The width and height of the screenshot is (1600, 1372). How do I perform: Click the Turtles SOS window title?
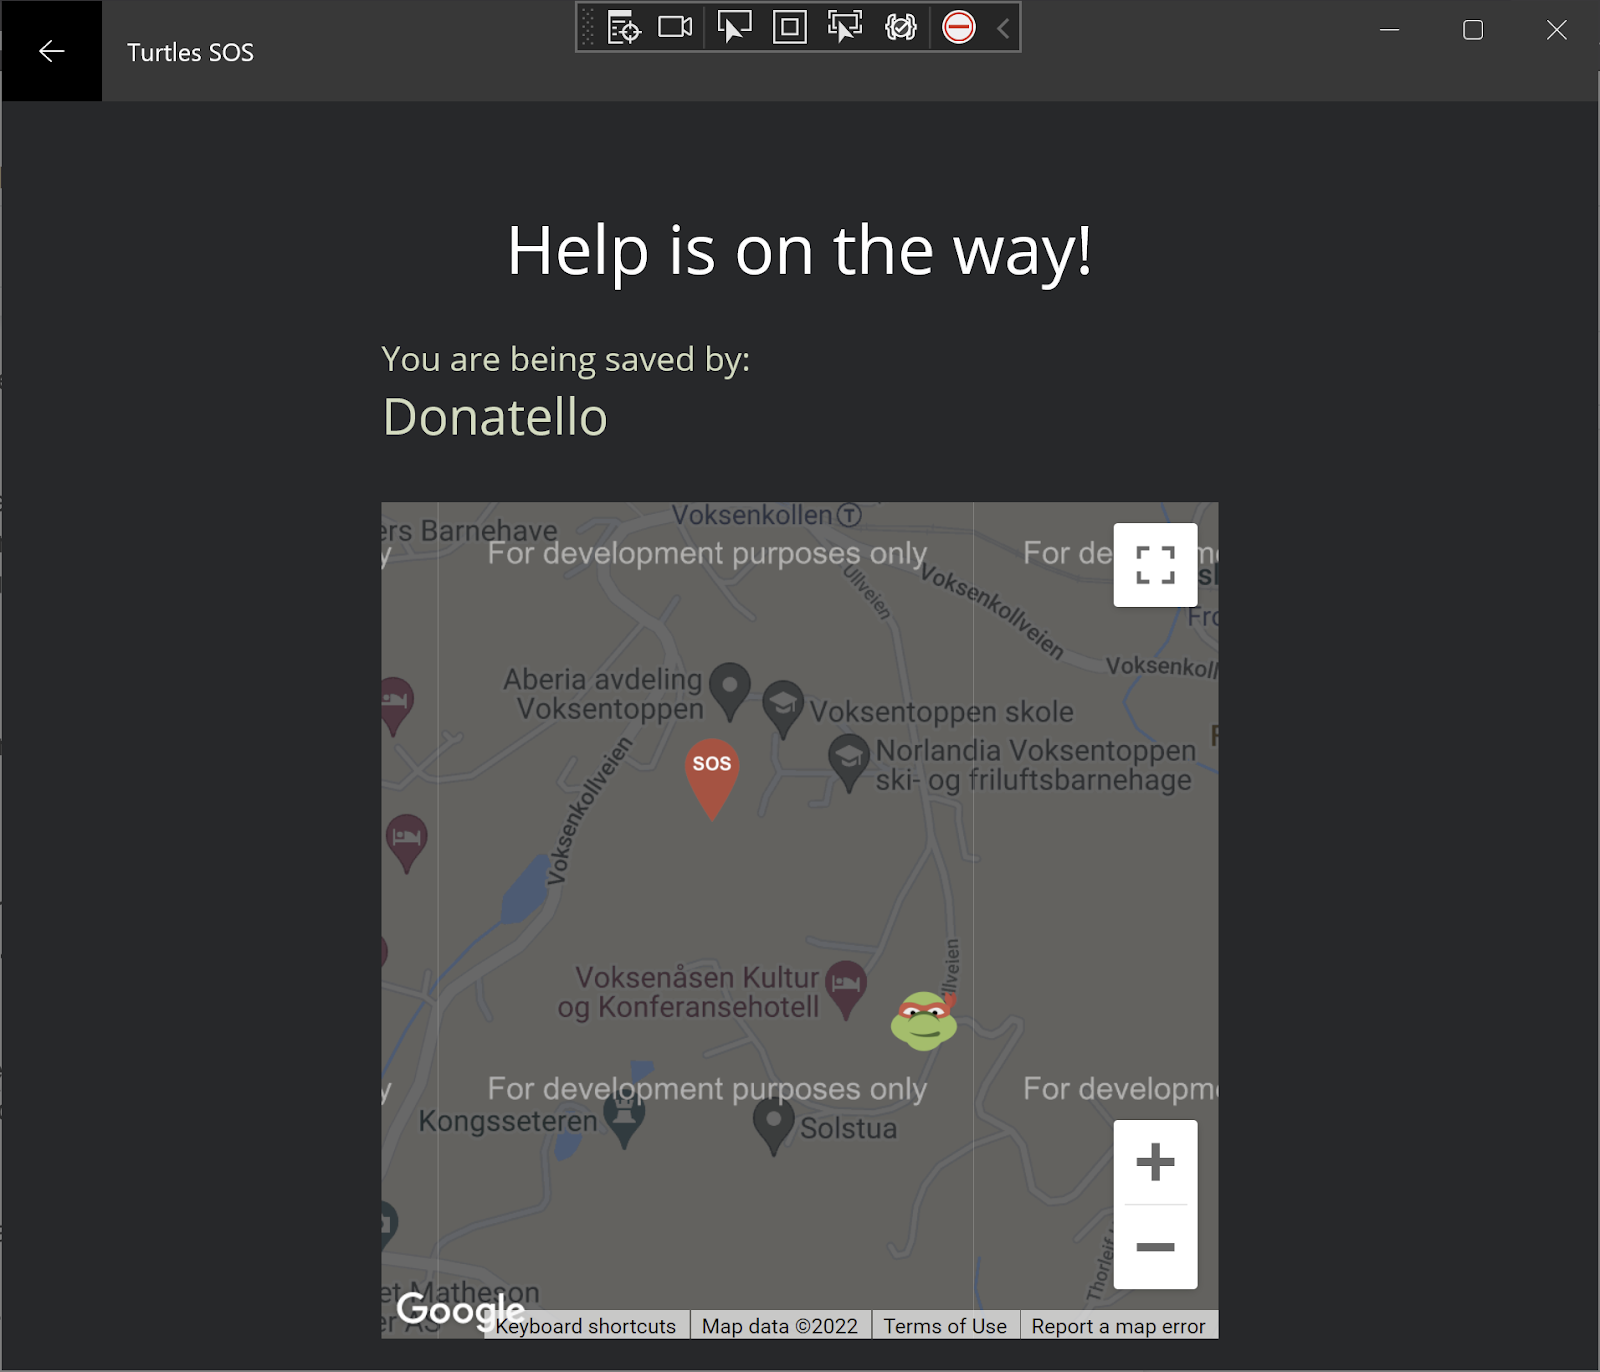coord(190,52)
